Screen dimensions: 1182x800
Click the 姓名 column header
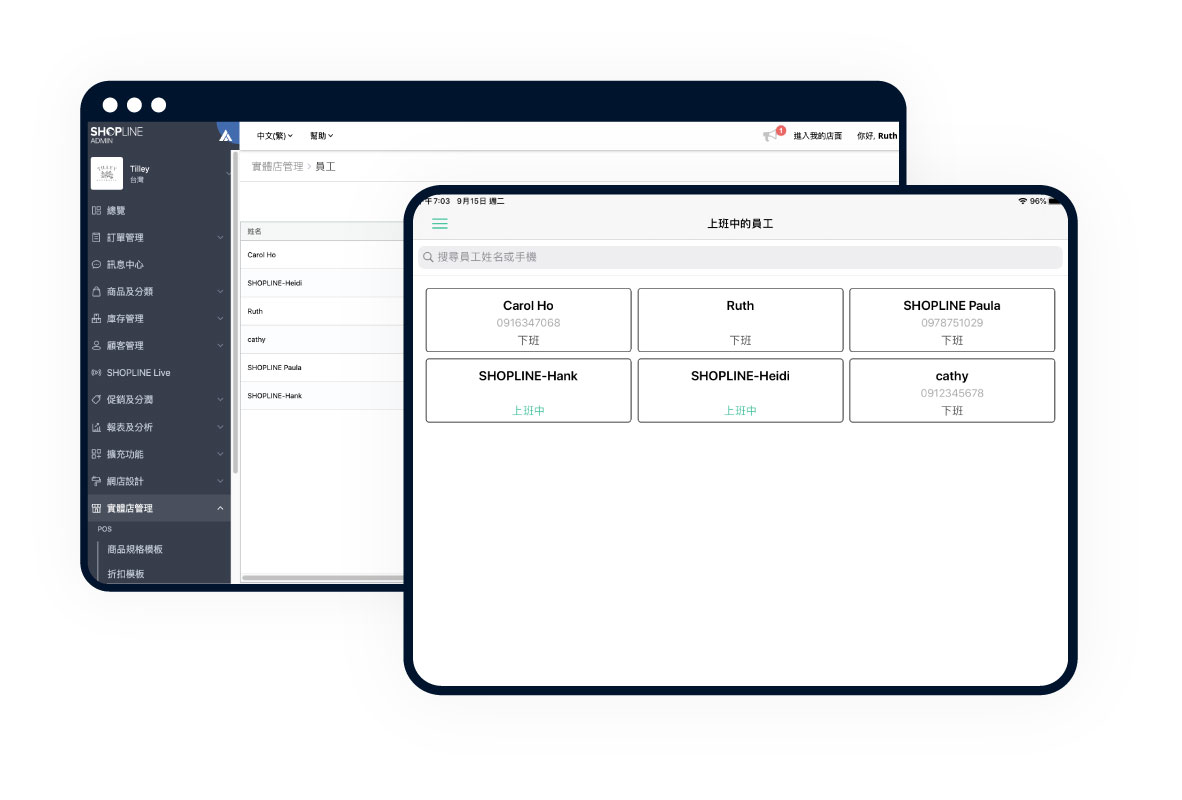pyautogui.click(x=255, y=231)
